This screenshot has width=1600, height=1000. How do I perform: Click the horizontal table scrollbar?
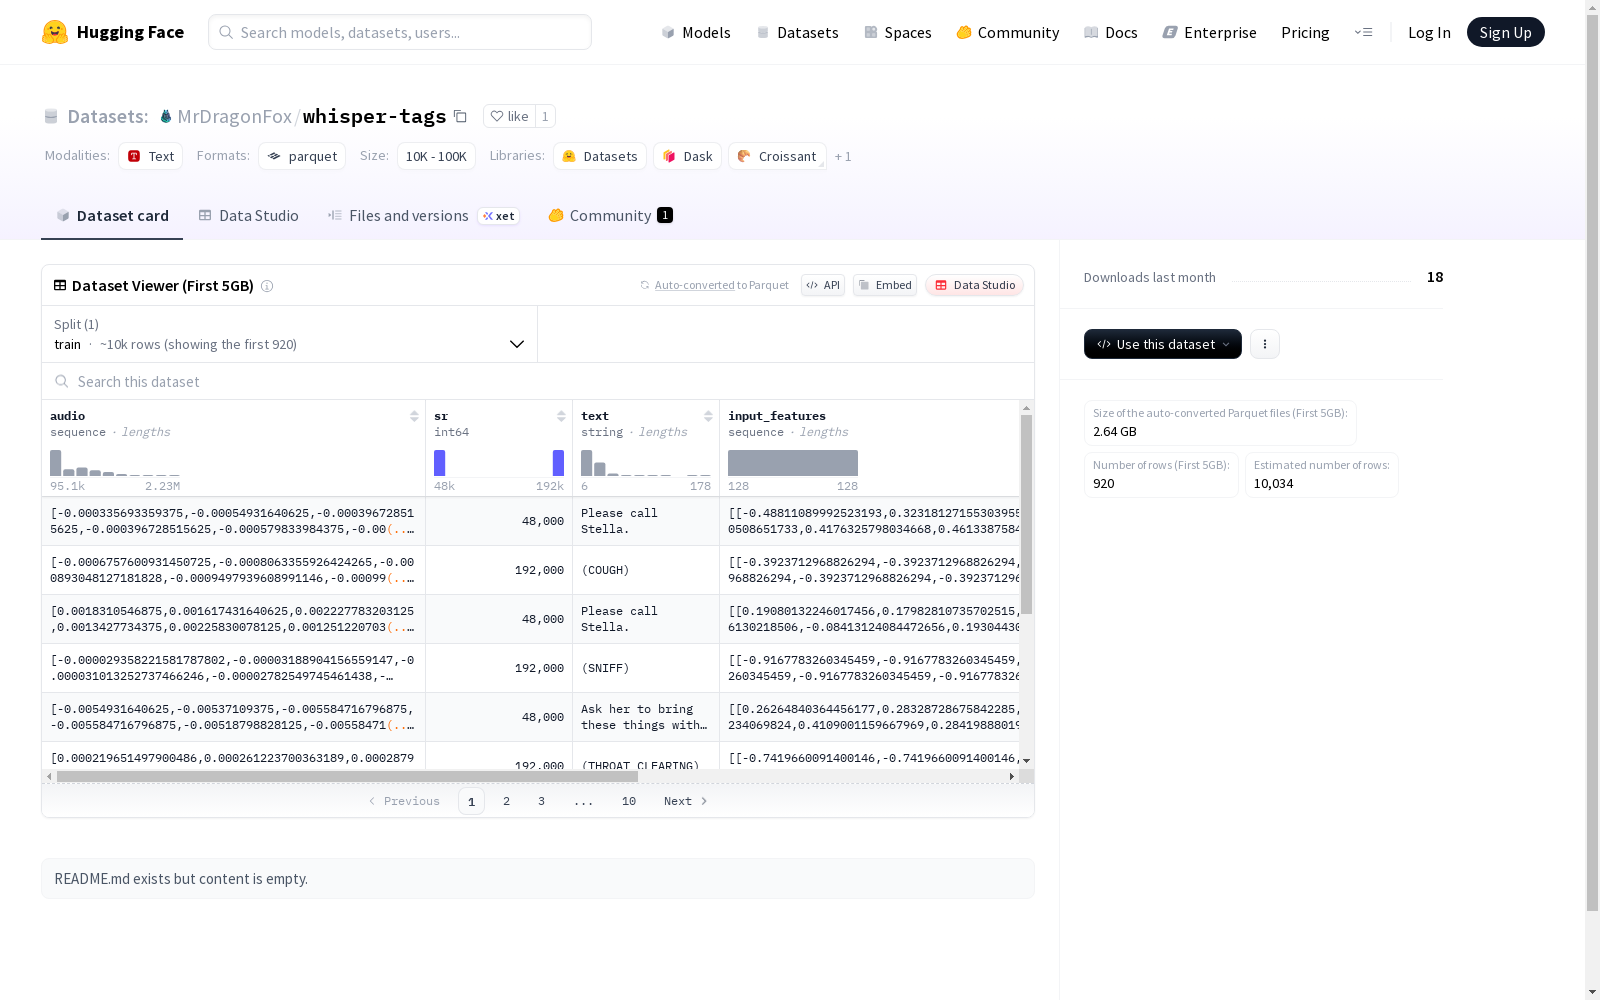[x=347, y=776]
